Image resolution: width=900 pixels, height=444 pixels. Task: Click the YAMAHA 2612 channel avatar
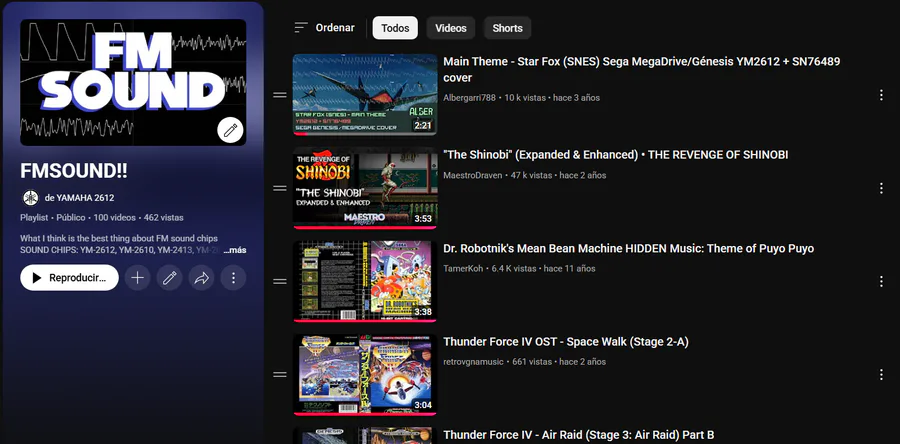[x=30, y=198]
